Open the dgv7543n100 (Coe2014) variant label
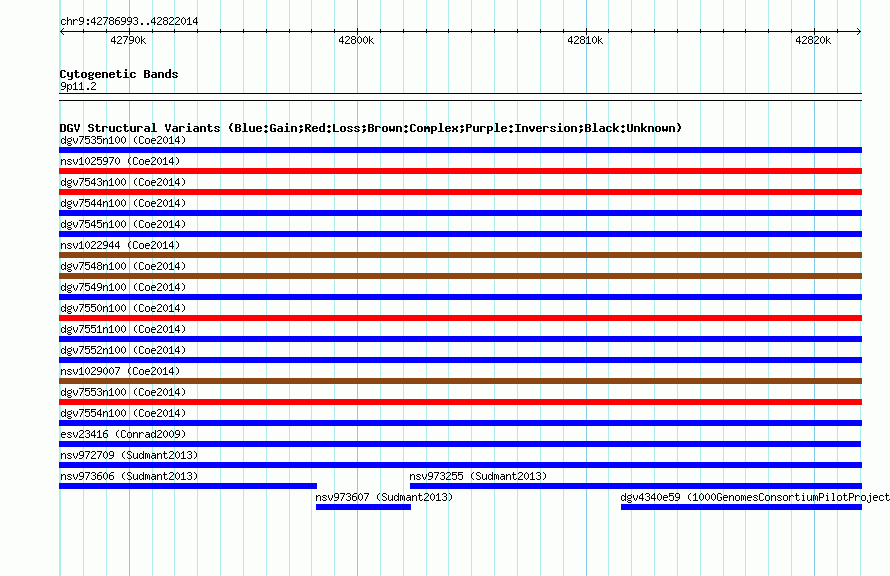 (x=123, y=182)
